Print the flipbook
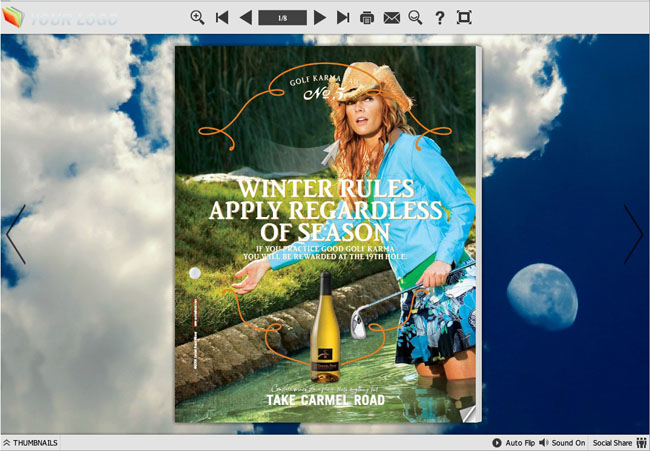Viewport: 650px width, 451px height. pyautogui.click(x=367, y=18)
